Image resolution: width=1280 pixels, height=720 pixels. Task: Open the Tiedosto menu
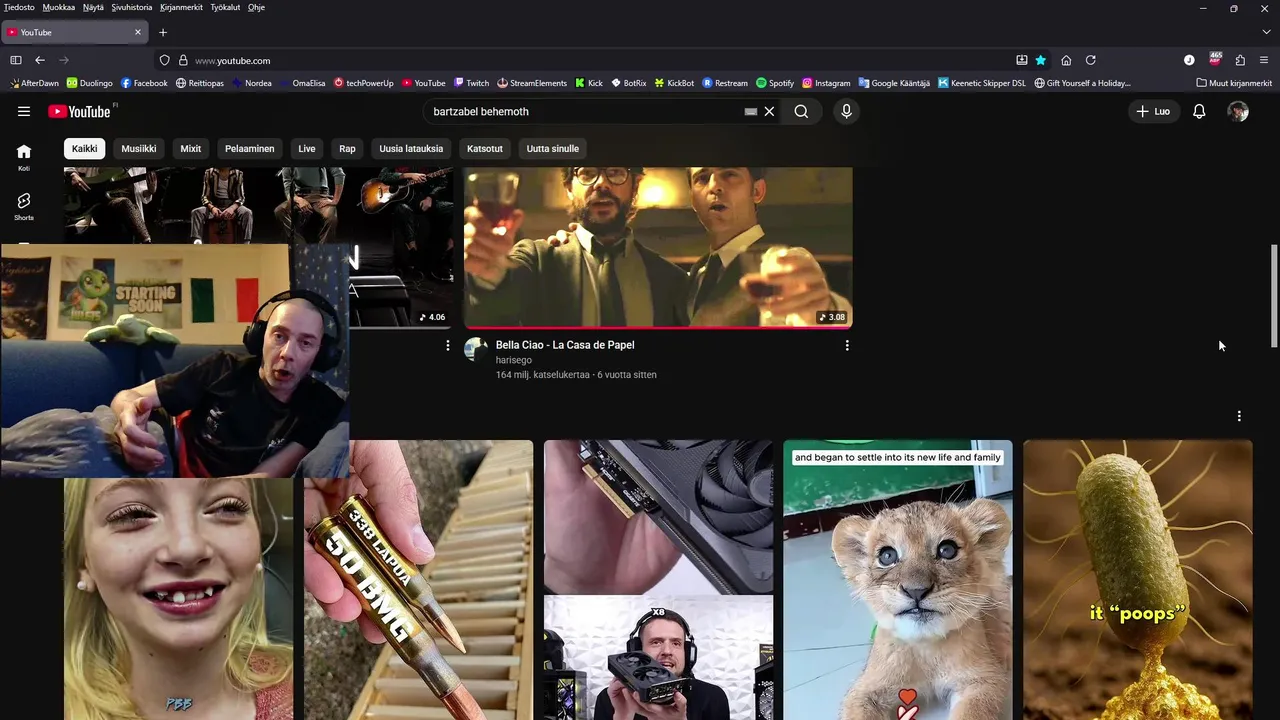(19, 7)
